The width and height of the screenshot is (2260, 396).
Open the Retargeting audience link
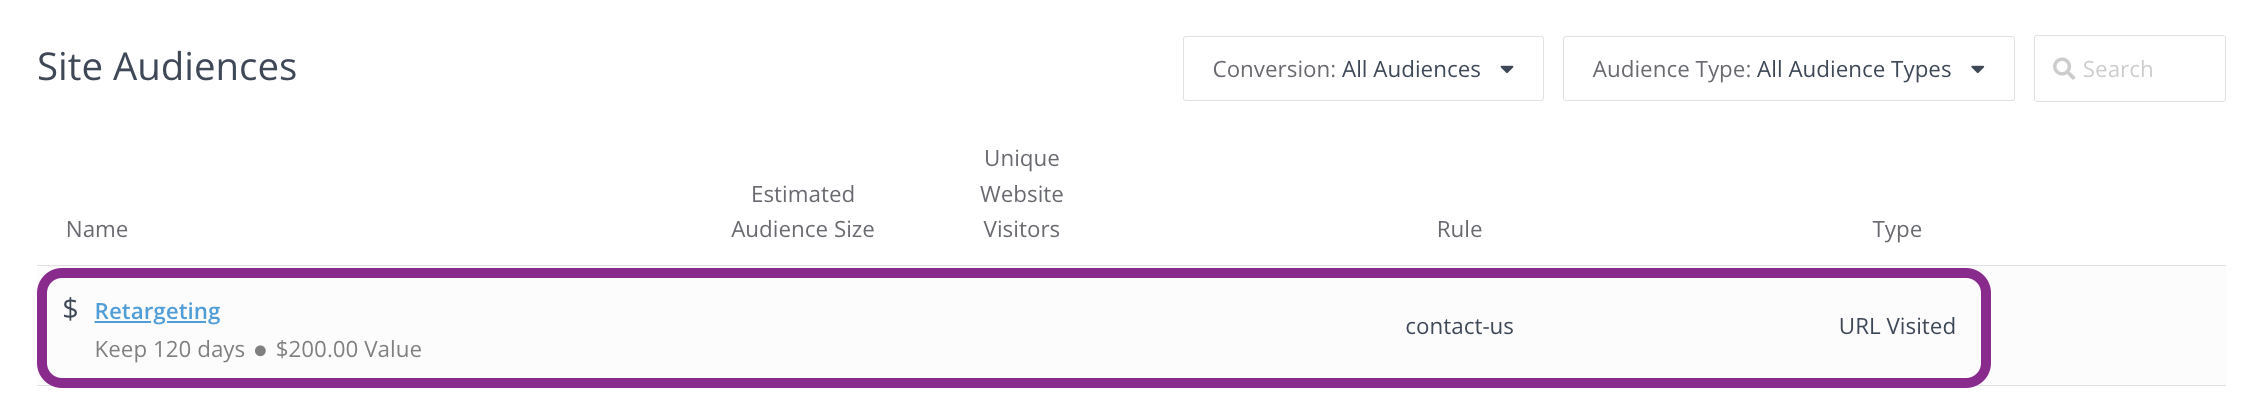click(157, 311)
